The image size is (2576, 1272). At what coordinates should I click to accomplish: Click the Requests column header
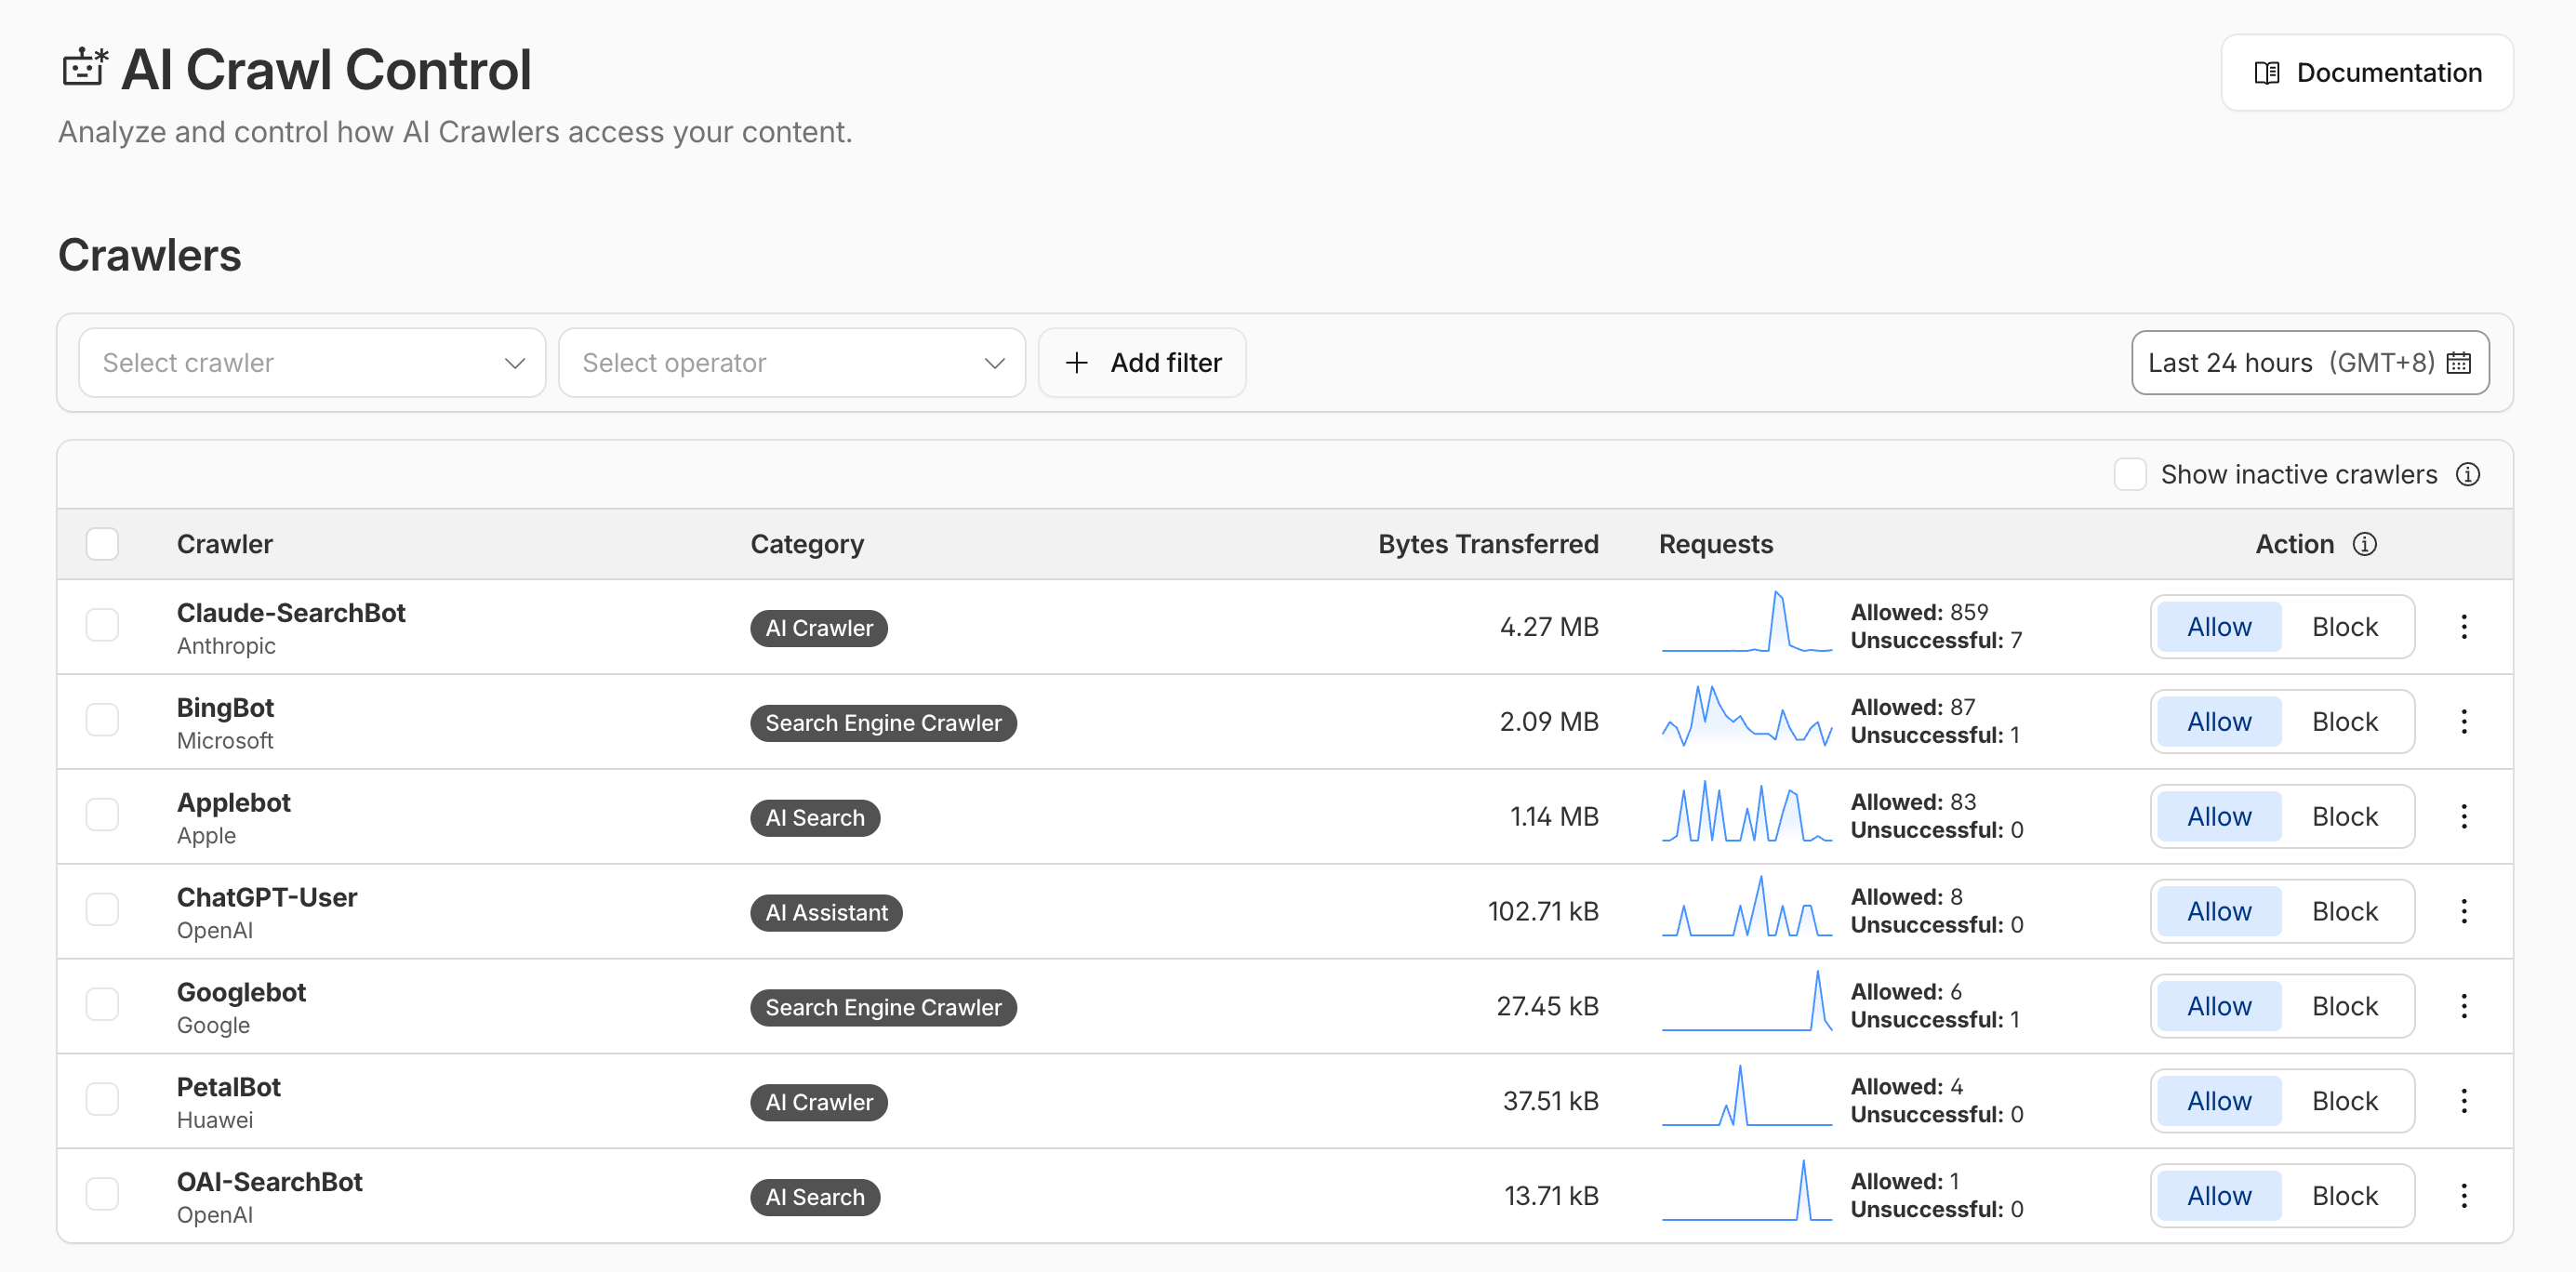[x=1716, y=544]
